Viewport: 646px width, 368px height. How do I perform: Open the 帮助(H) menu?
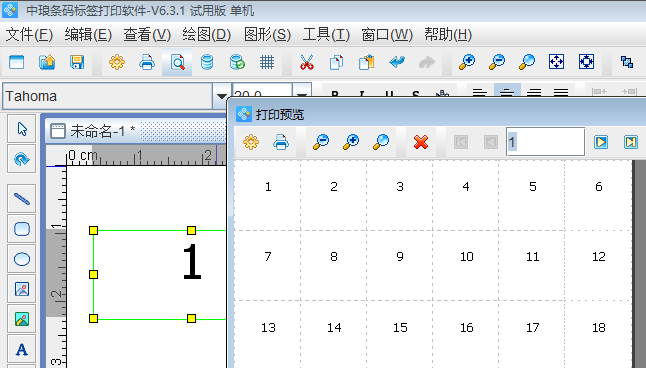click(x=448, y=35)
